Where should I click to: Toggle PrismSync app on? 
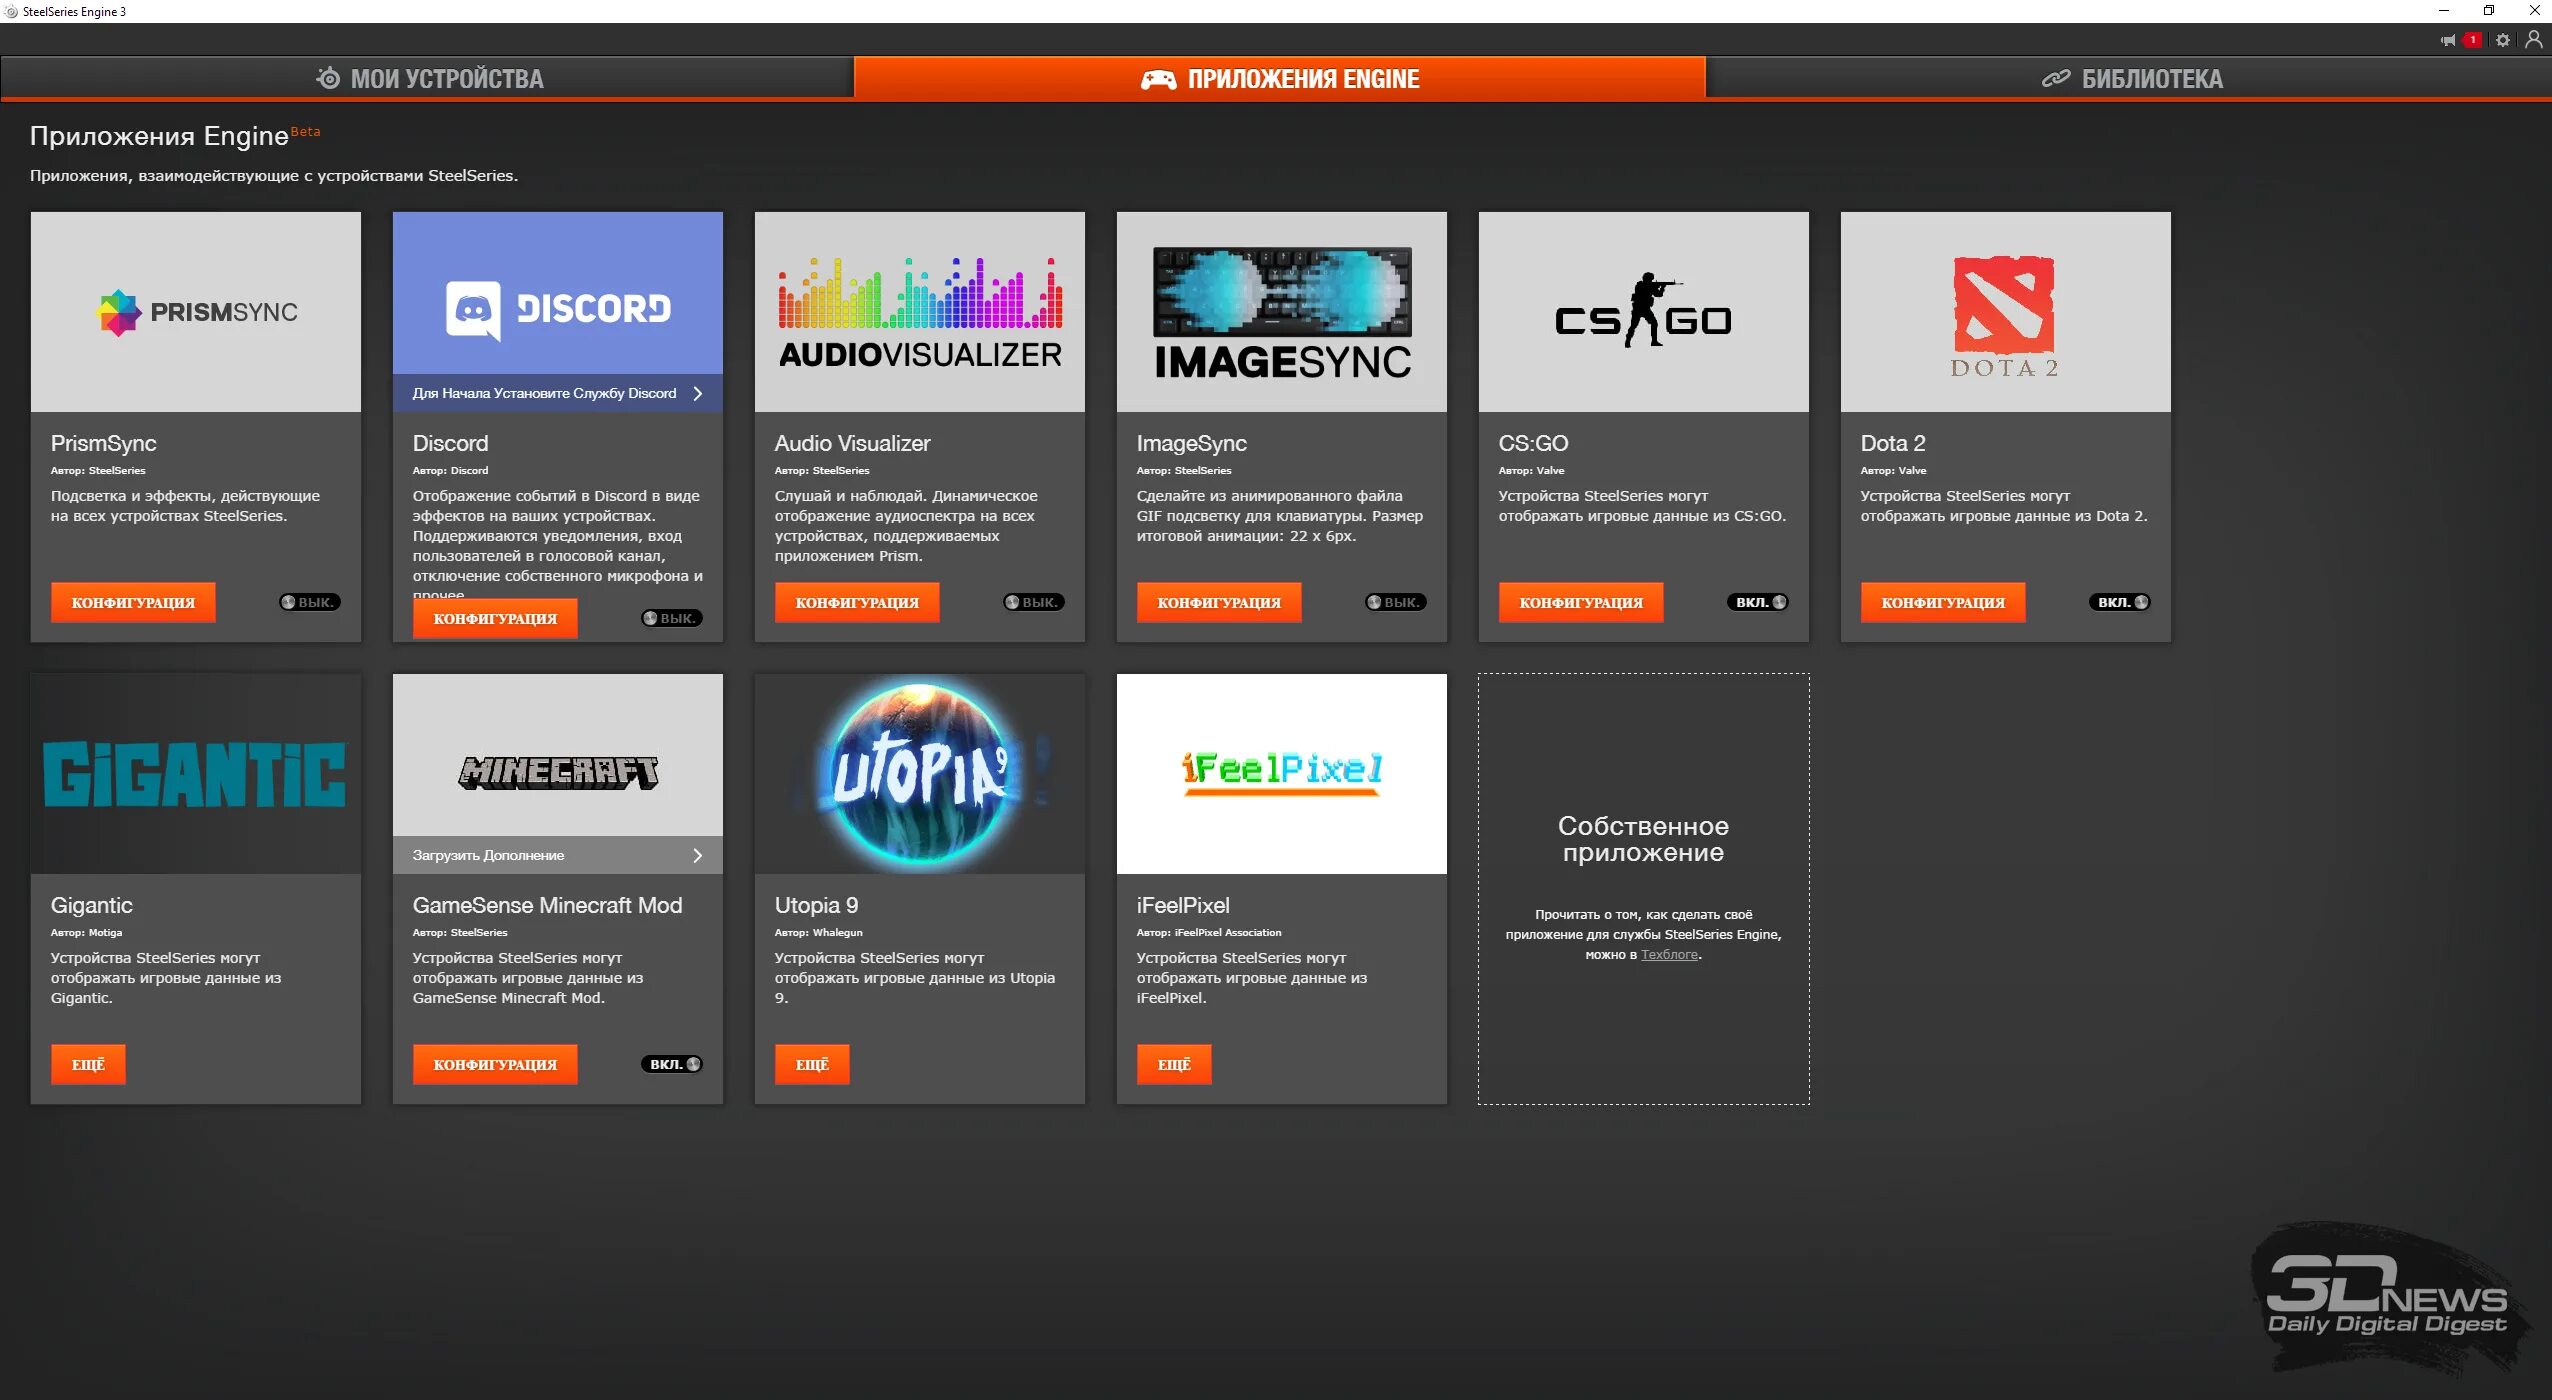click(x=309, y=602)
